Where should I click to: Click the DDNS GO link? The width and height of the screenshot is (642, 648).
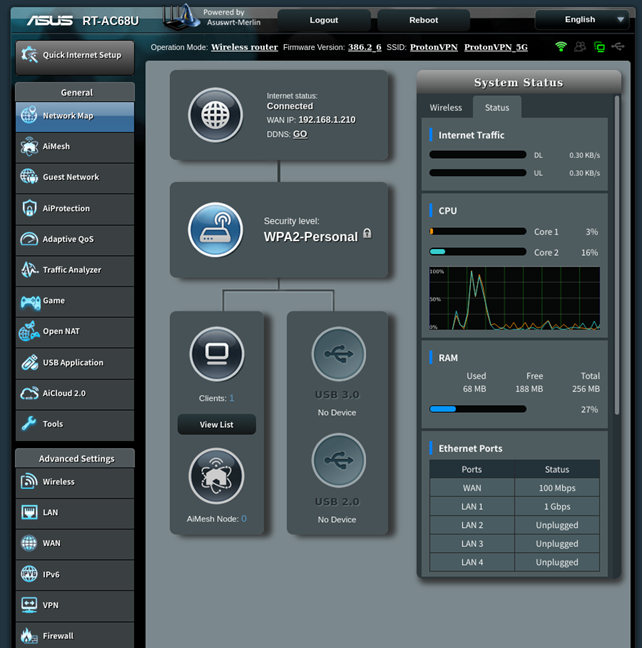[300, 134]
